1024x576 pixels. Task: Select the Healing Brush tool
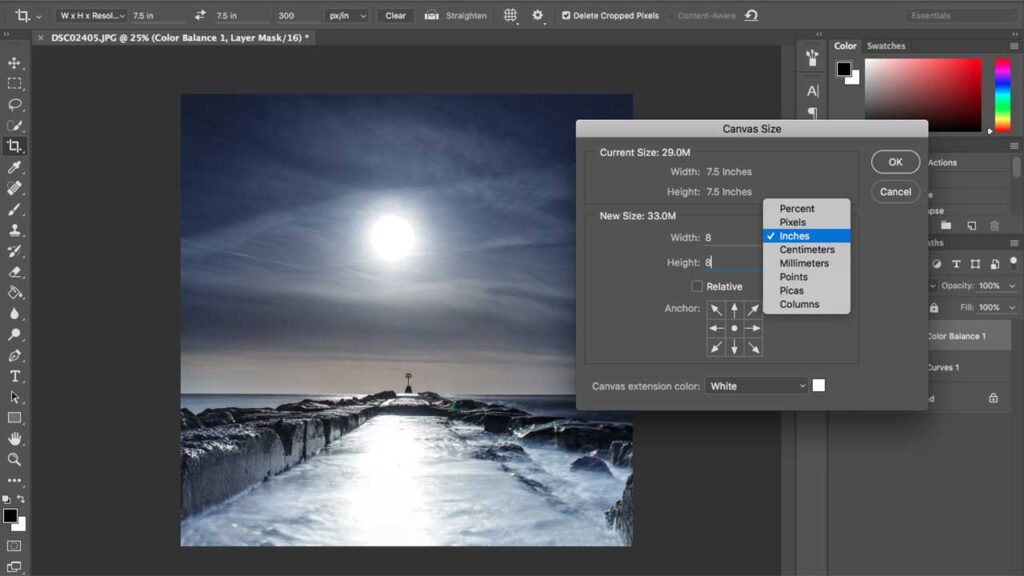pyautogui.click(x=14, y=188)
